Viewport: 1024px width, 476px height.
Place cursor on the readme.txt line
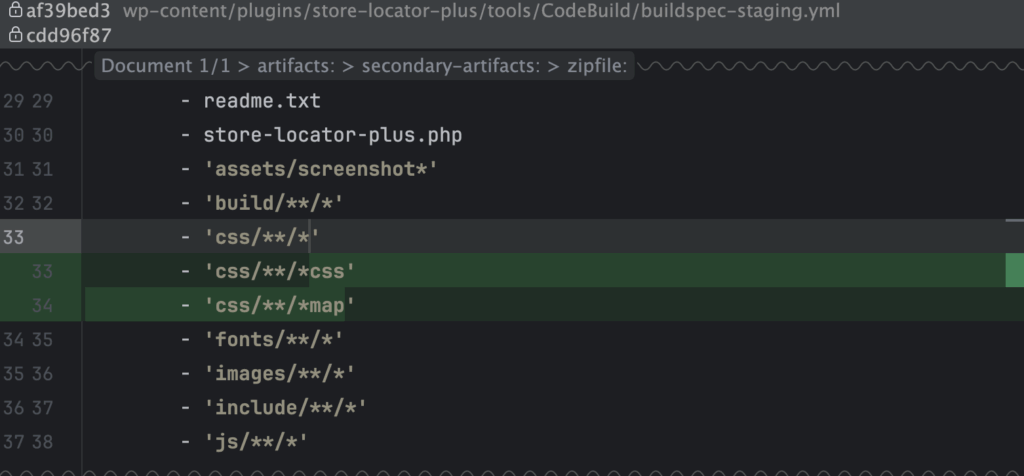pos(262,101)
